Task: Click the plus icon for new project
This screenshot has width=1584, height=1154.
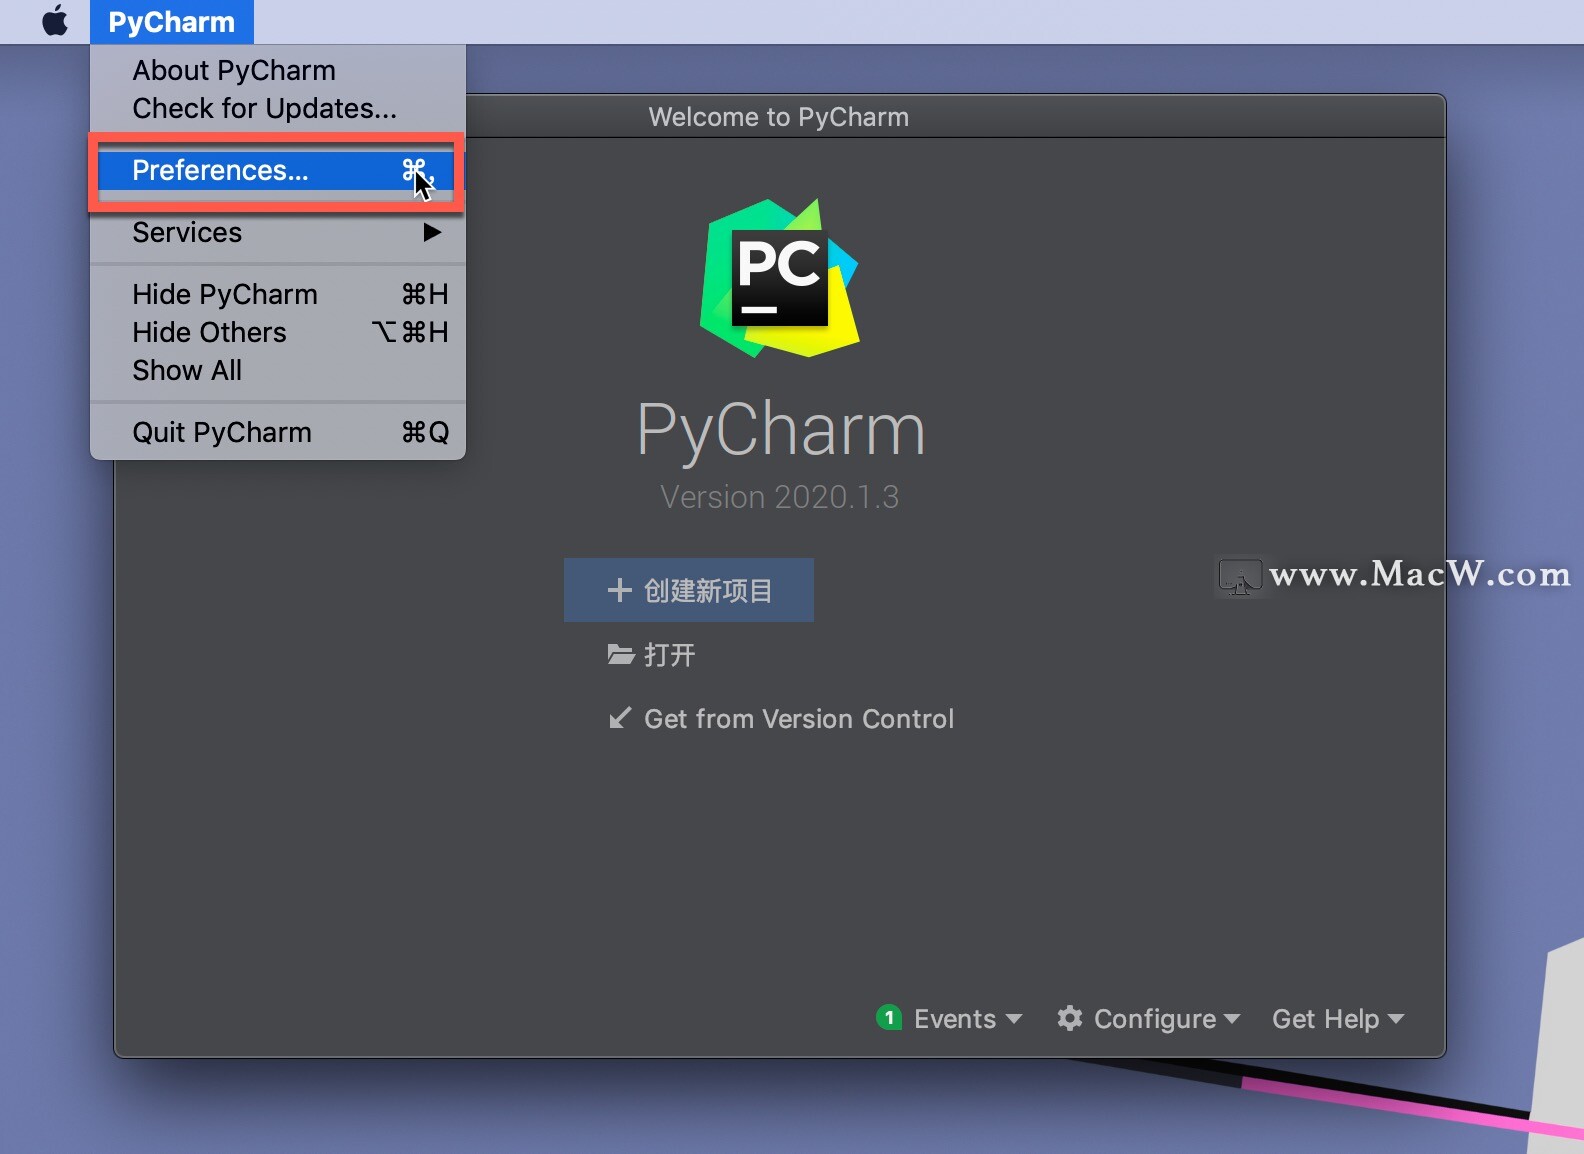Action: [620, 590]
